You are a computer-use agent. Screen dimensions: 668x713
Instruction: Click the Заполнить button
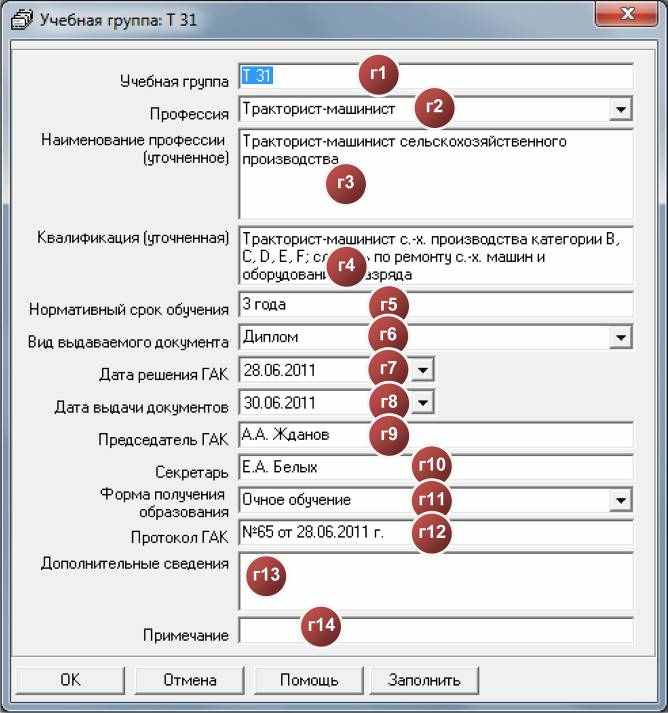point(424,680)
